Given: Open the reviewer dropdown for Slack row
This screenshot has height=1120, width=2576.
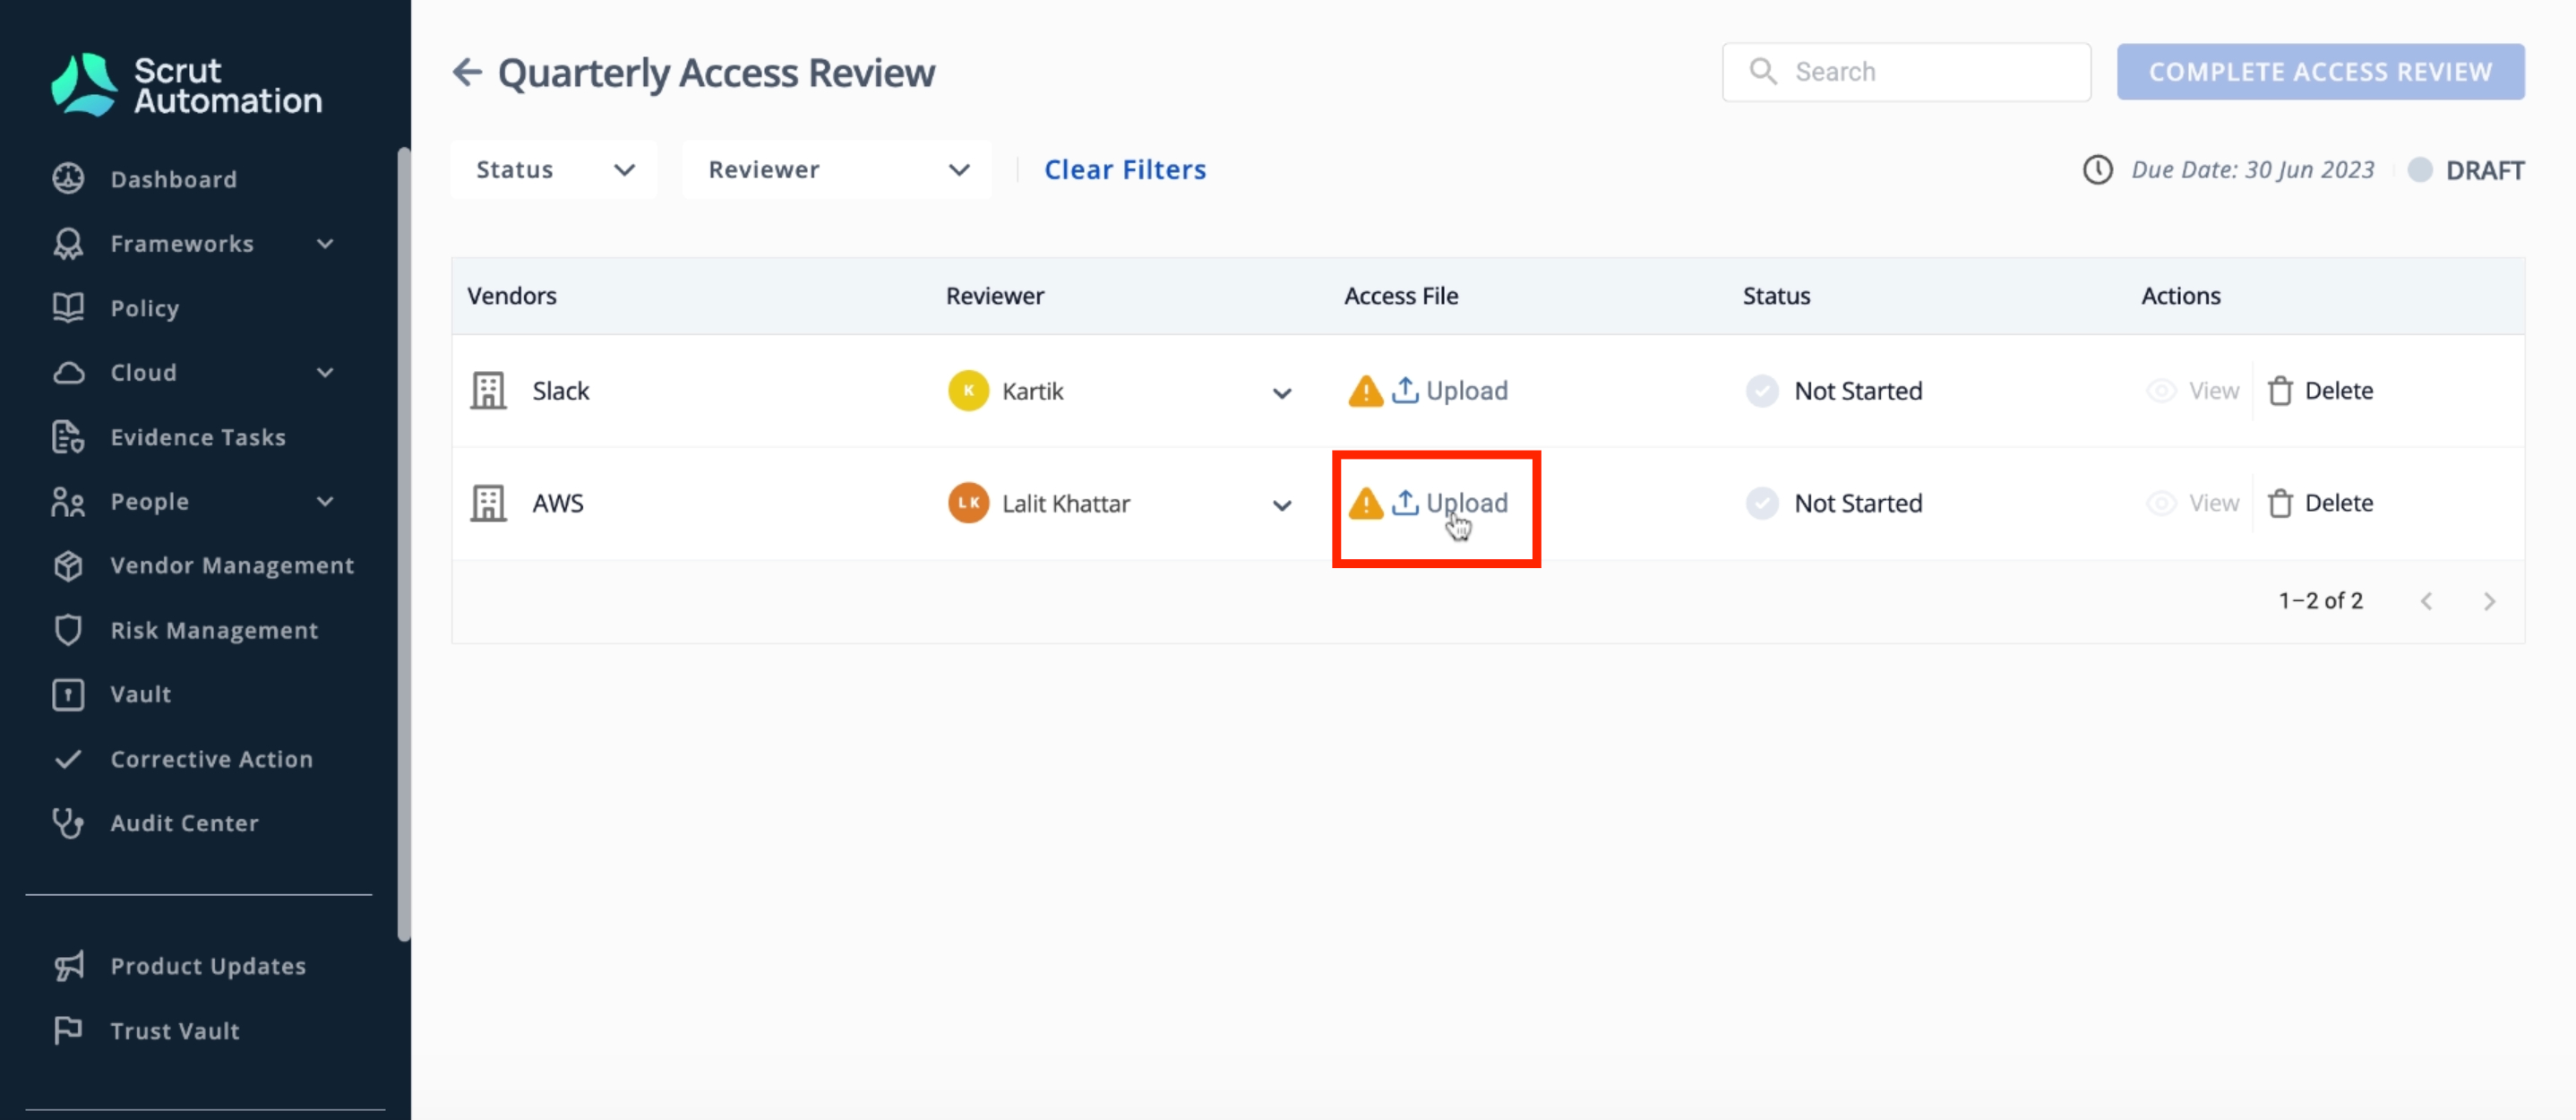Looking at the screenshot, I should tap(1282, 393).
